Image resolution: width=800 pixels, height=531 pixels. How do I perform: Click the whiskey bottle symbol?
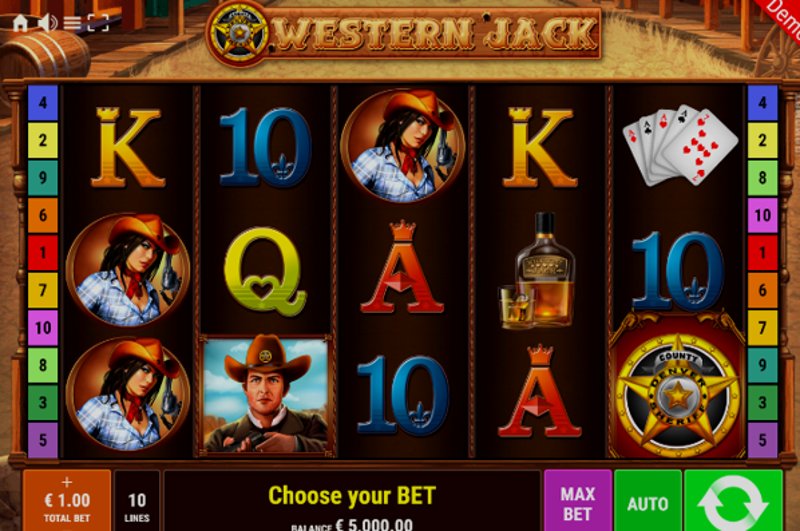pyautogui.click(x=538, y=270)
